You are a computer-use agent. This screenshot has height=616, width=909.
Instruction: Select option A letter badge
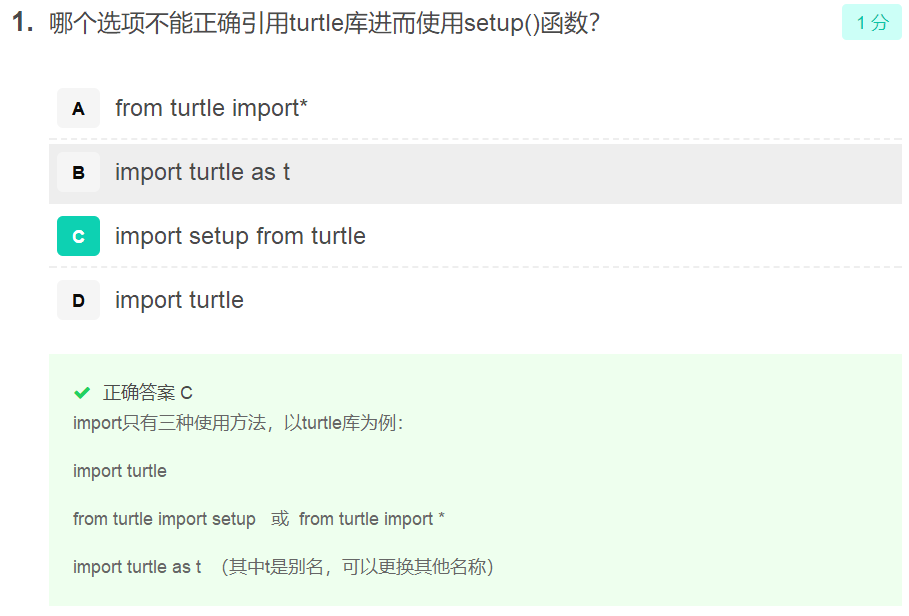(x=78, y=108)
